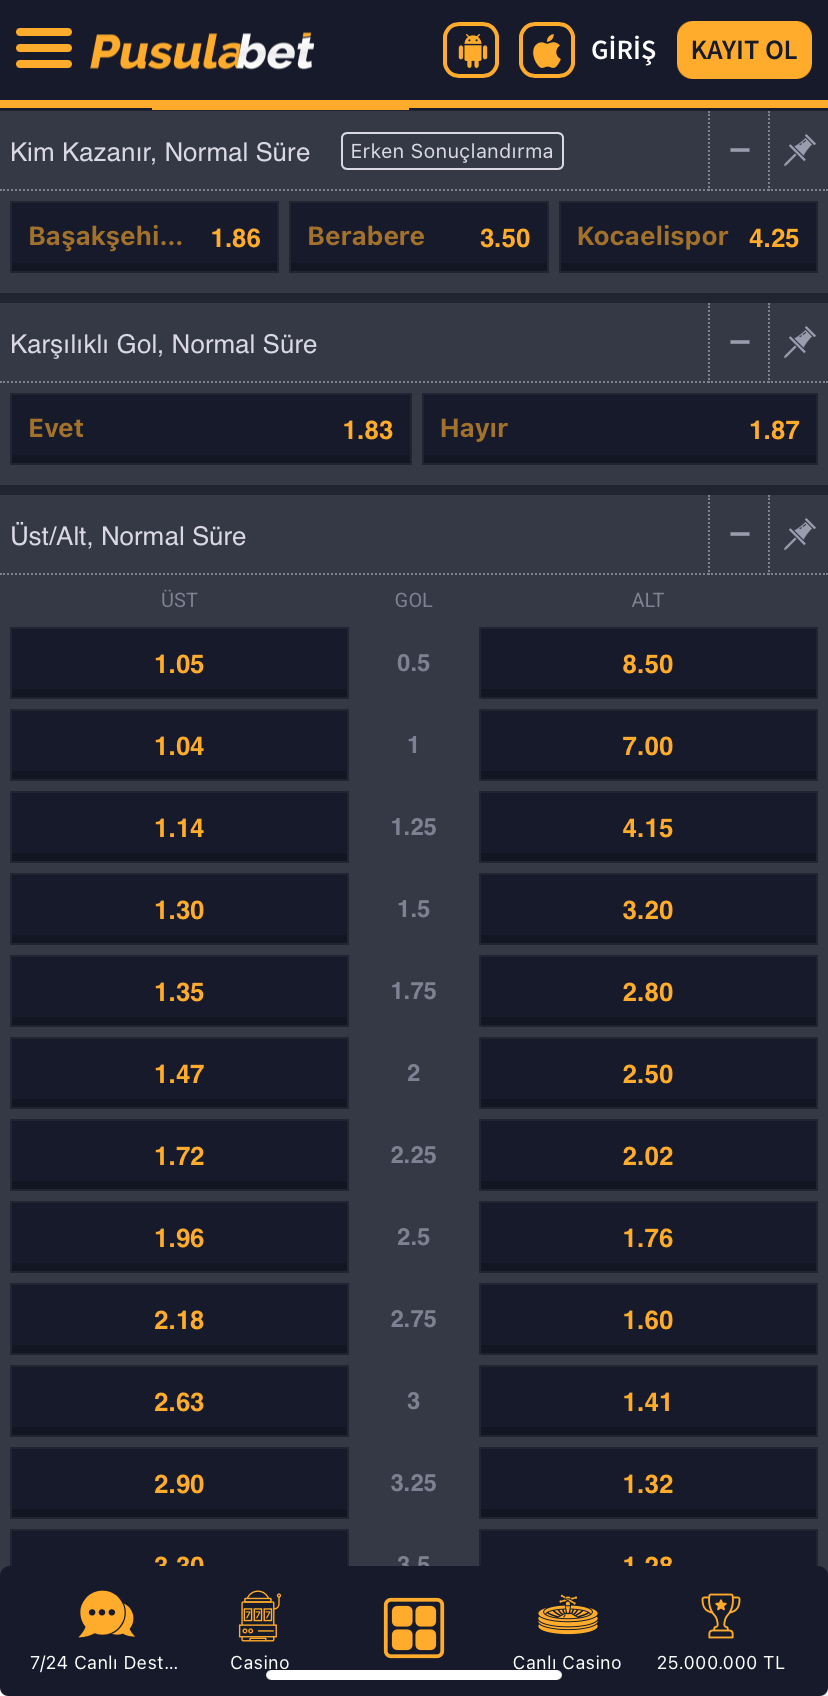Go to Casino tab

click(259, 1630)
